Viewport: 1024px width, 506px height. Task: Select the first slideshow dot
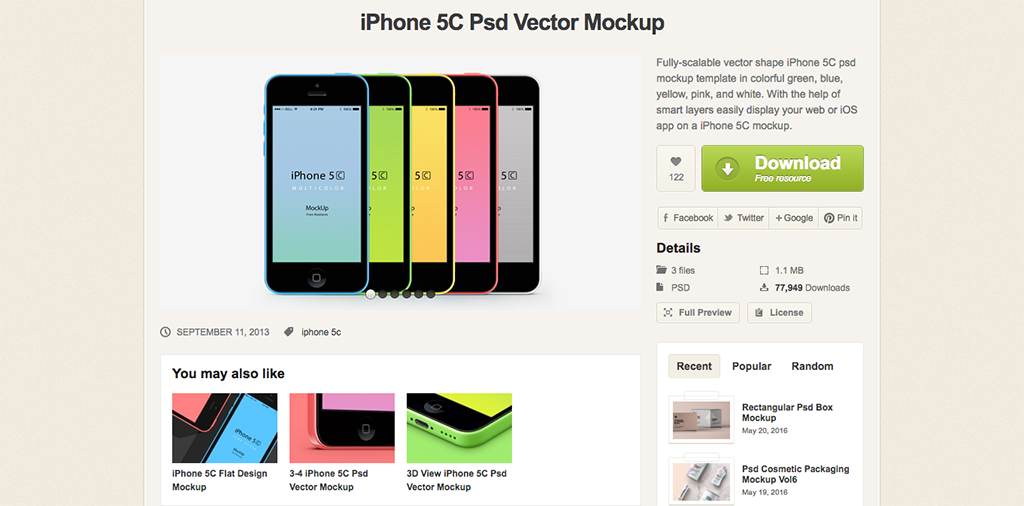(371, 294)
